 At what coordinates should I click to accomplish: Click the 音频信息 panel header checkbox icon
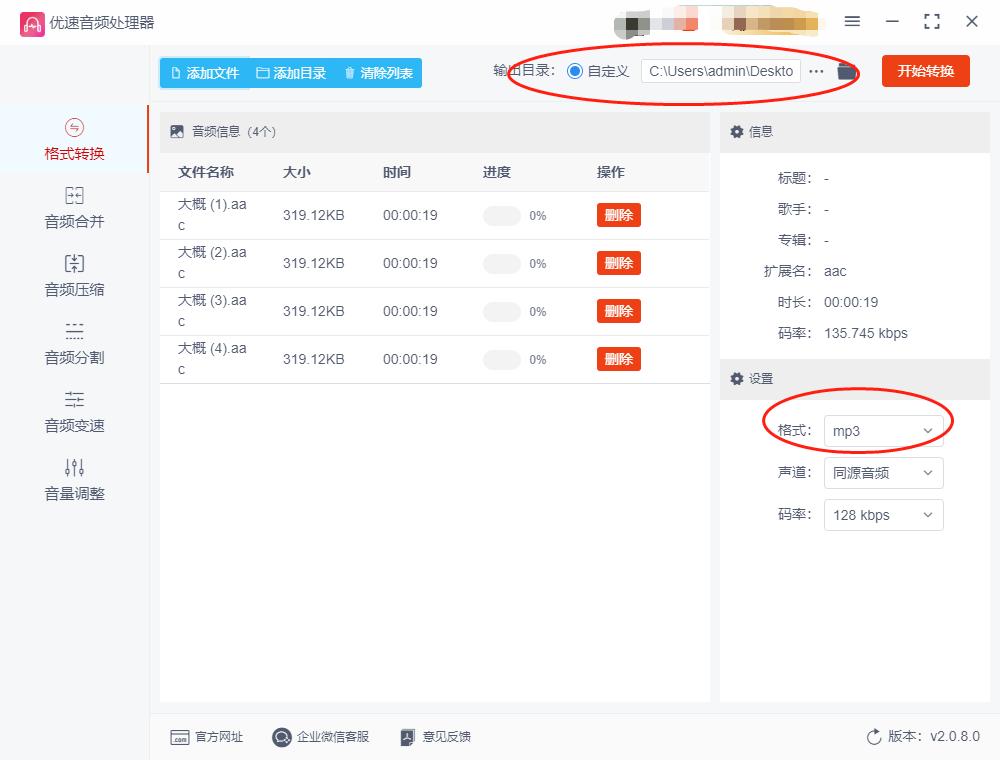pos(177,131)
